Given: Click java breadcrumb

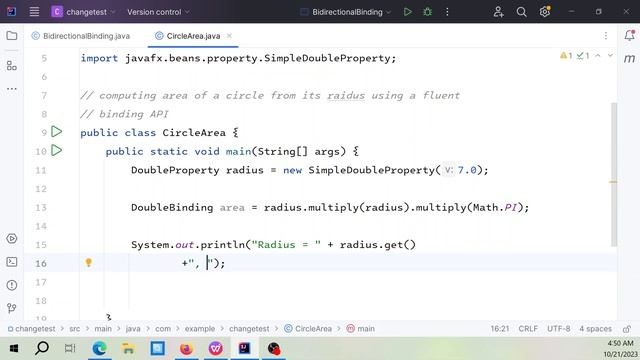Looking at the screenshot, I should click(133, 329).
